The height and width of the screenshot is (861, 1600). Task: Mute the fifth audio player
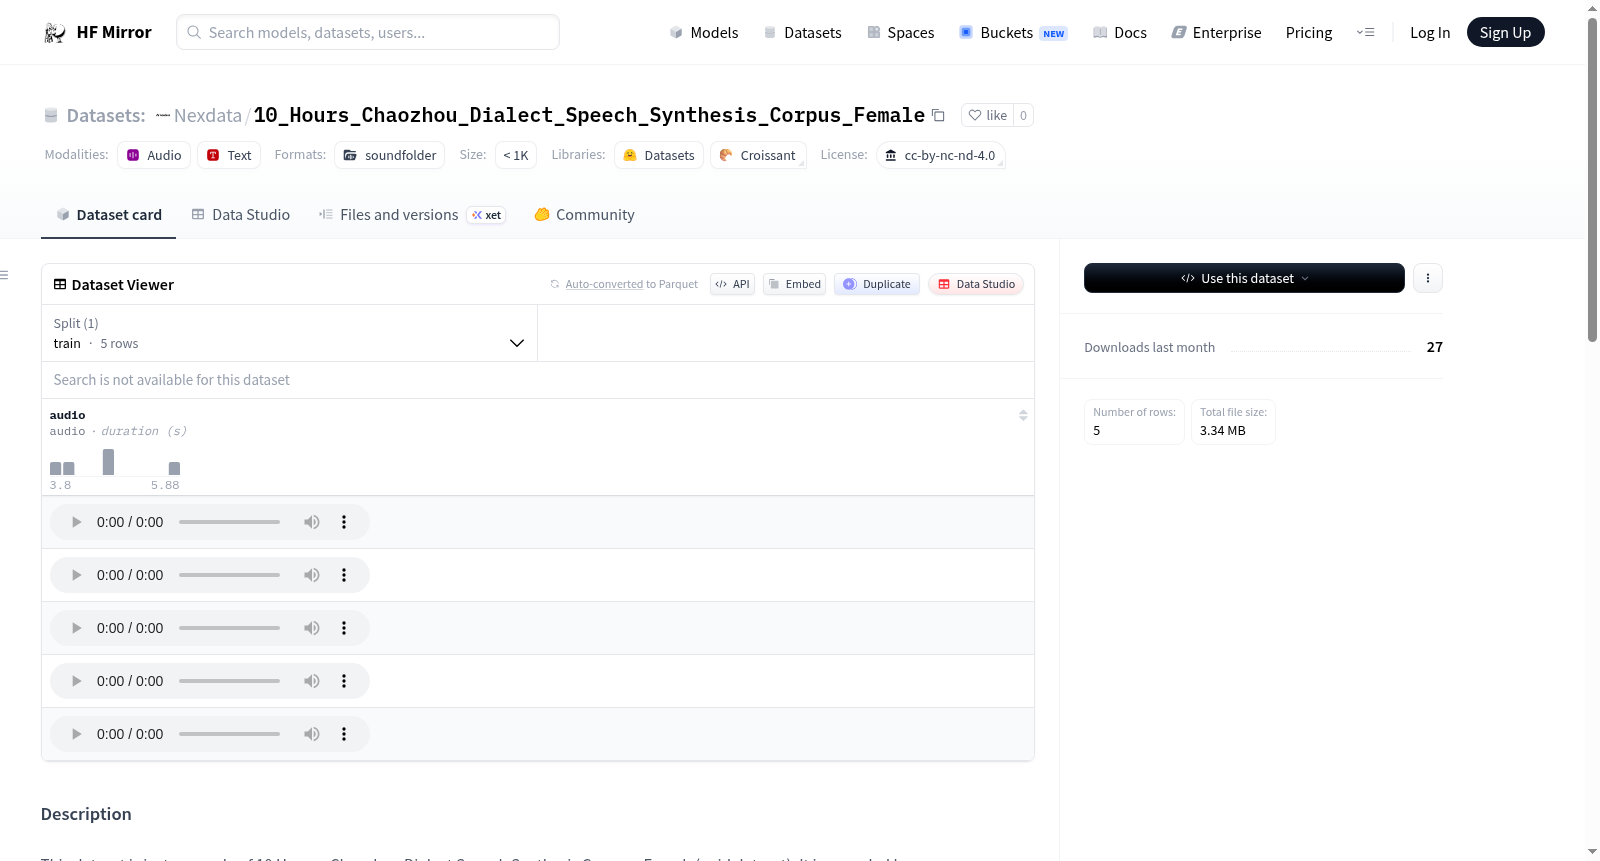pos(312,734)
